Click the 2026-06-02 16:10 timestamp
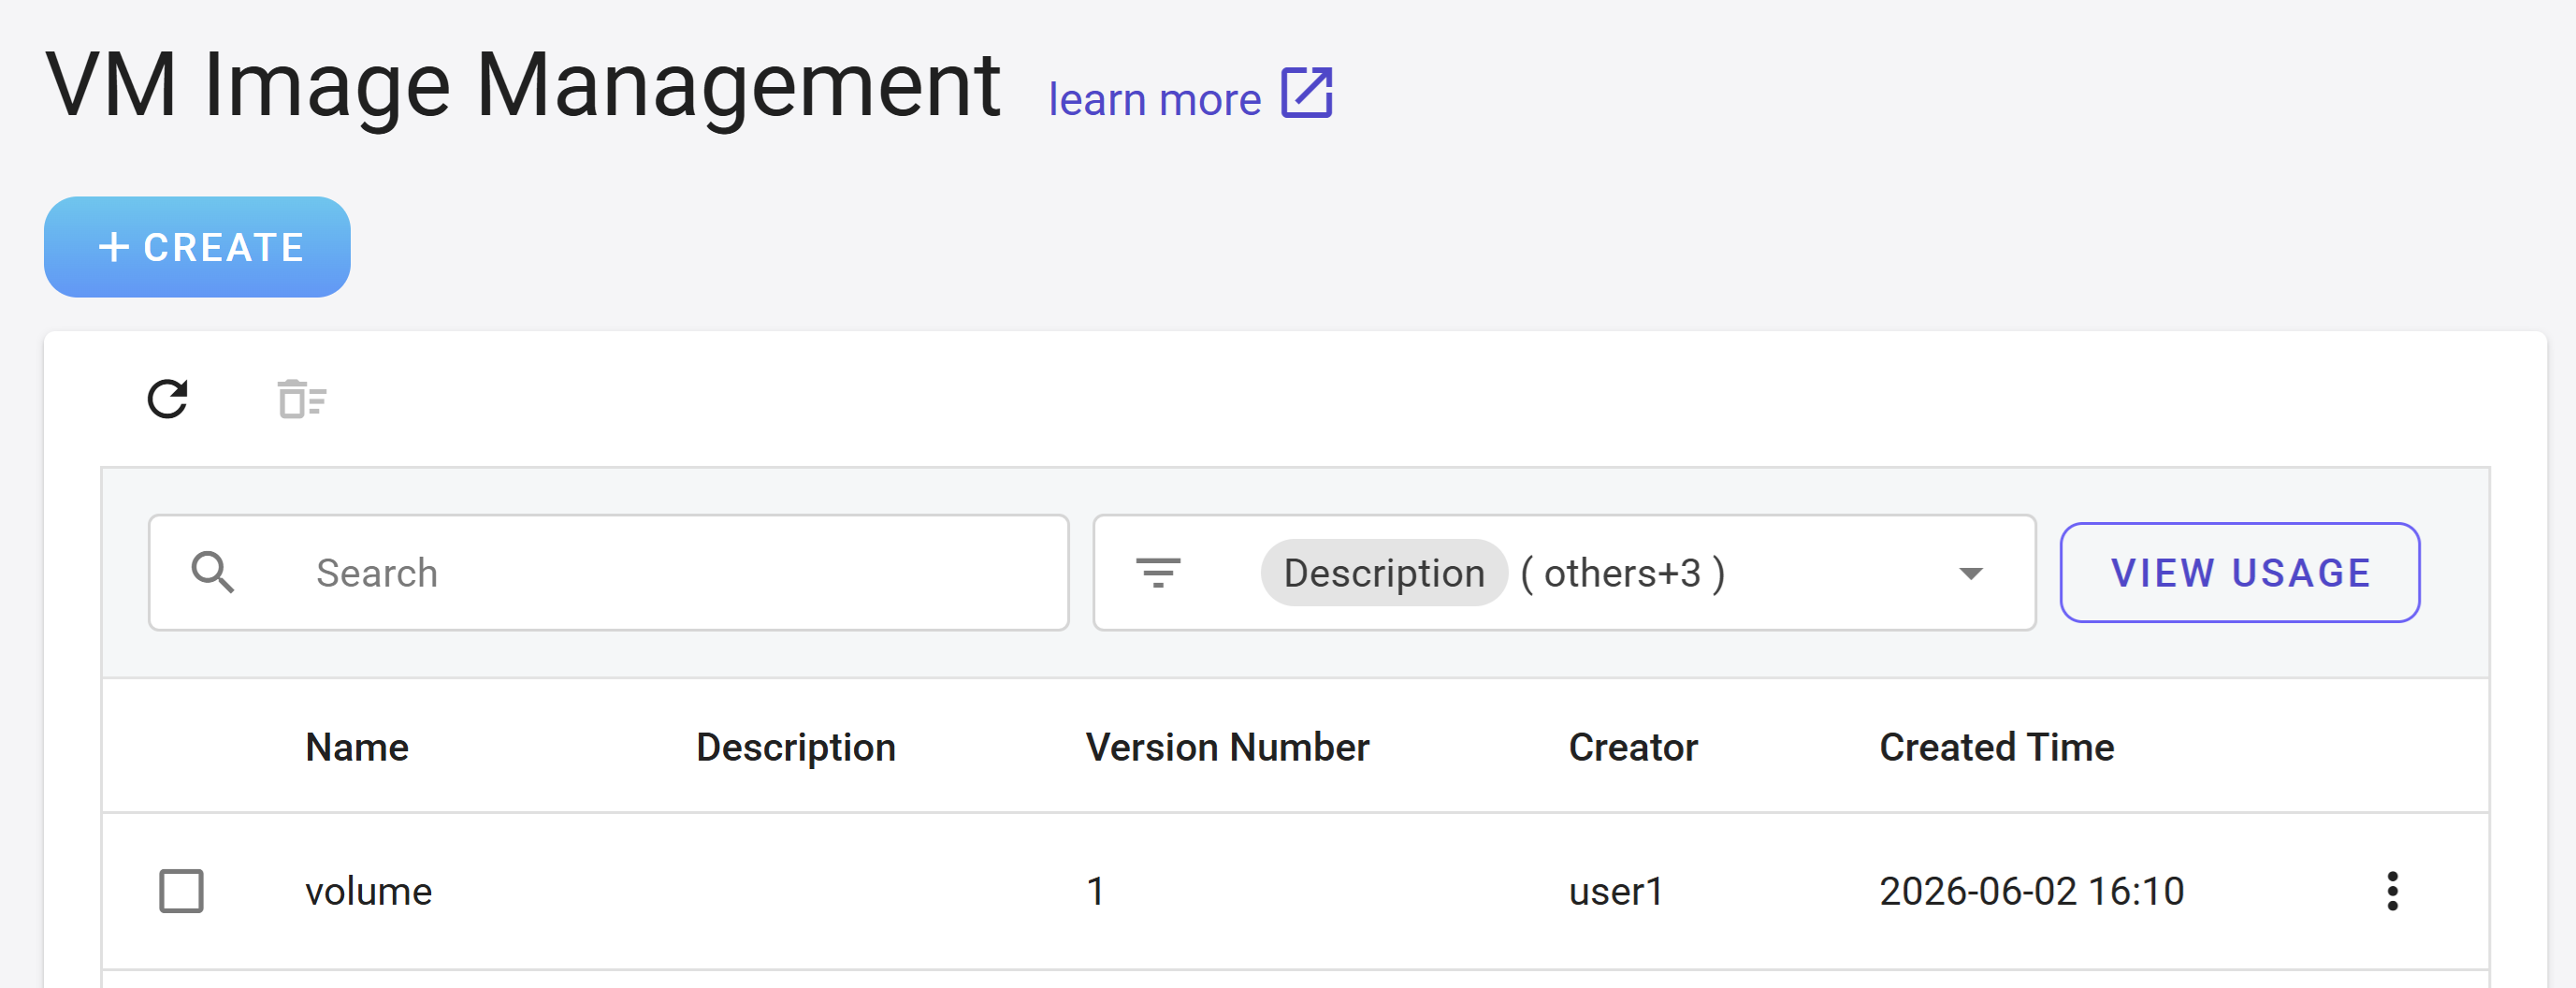 [x=2031, y=891]
